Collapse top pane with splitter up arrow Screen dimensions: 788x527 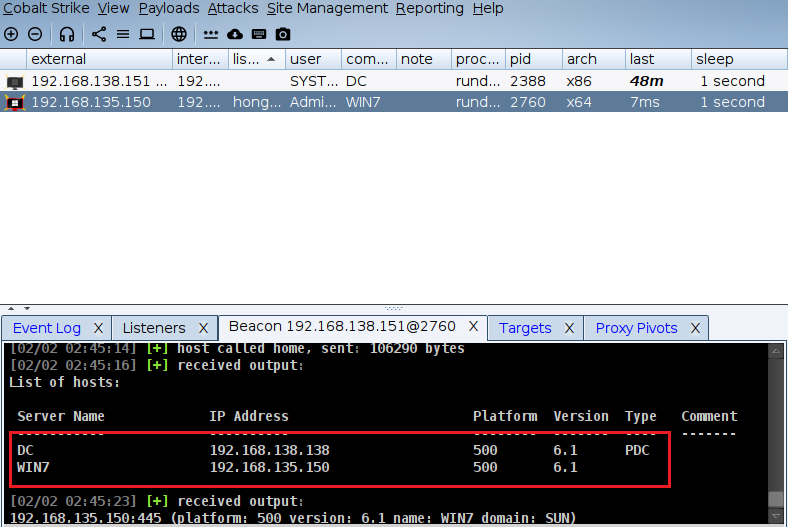click(11, 308)
